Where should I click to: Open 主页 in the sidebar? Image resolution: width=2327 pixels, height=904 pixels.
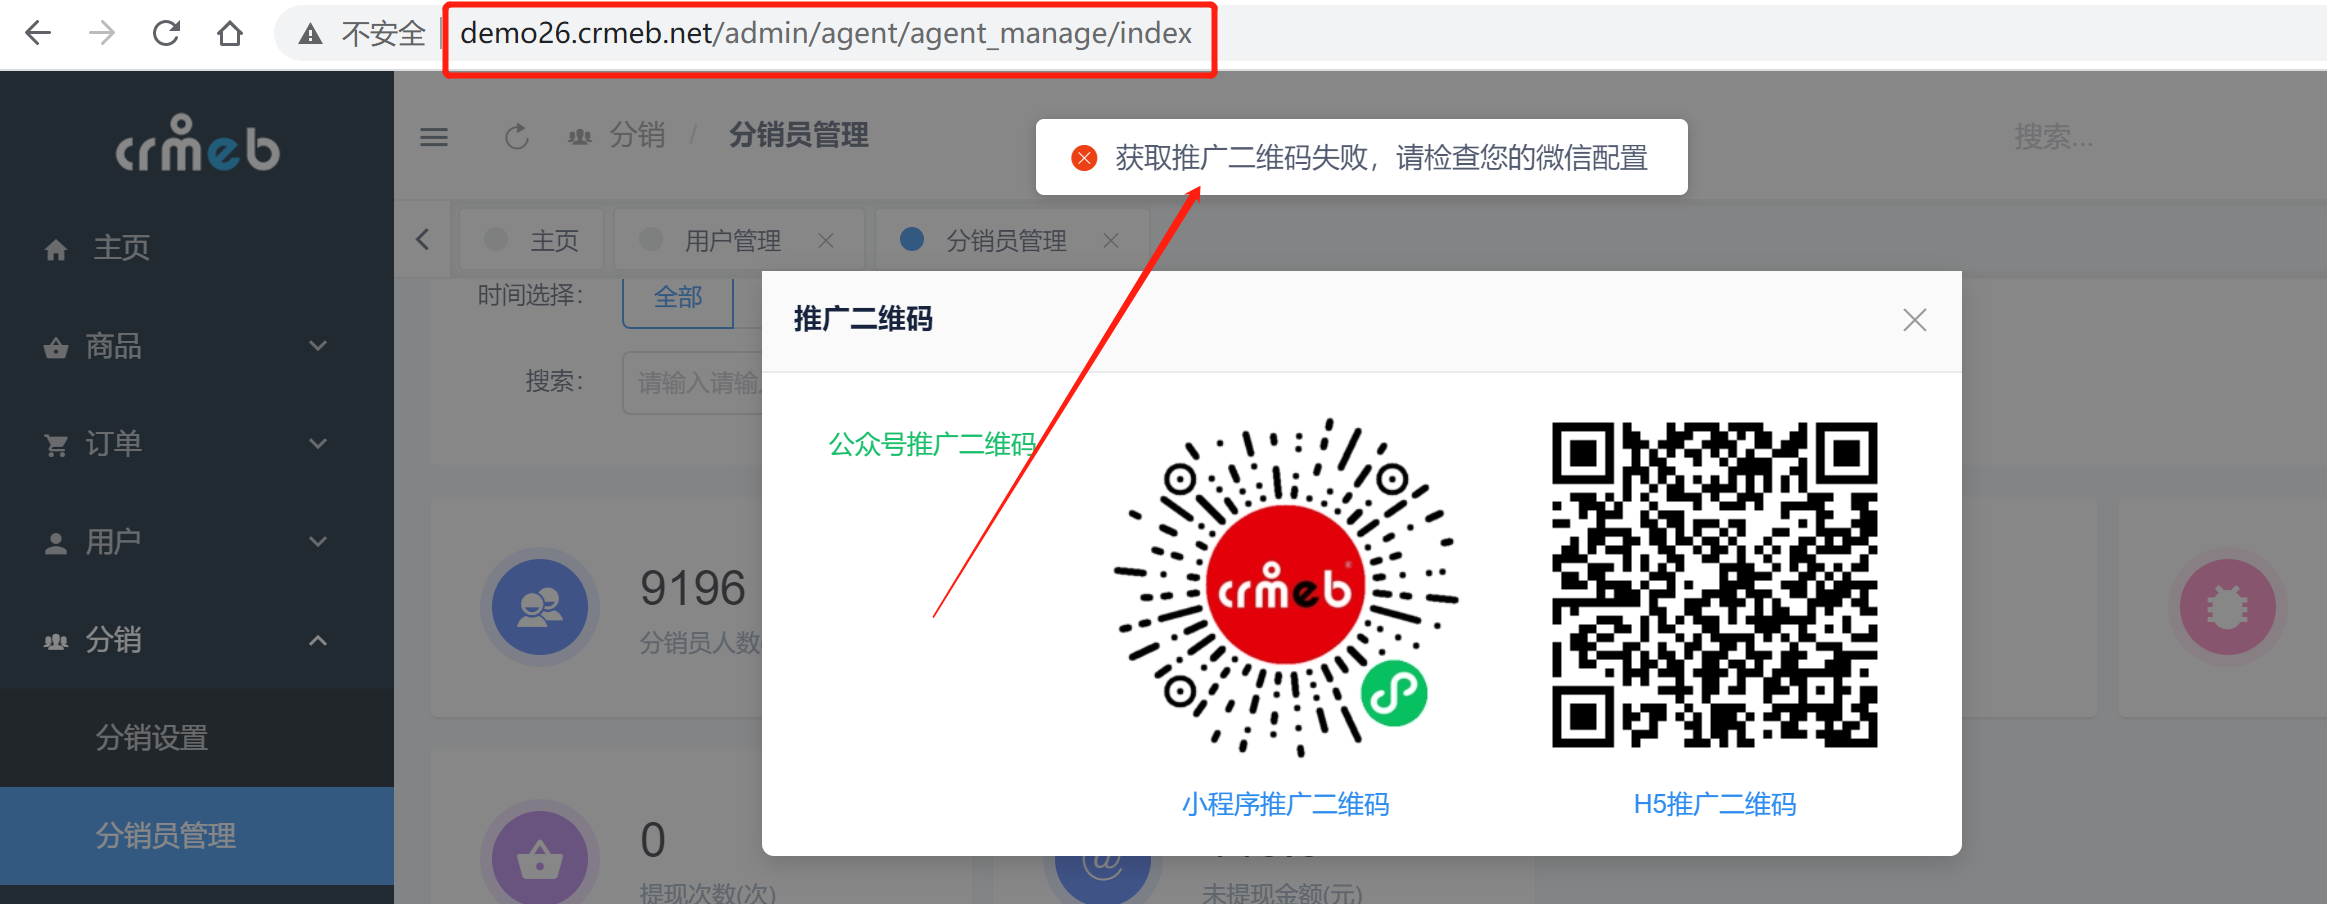(197, 247)
